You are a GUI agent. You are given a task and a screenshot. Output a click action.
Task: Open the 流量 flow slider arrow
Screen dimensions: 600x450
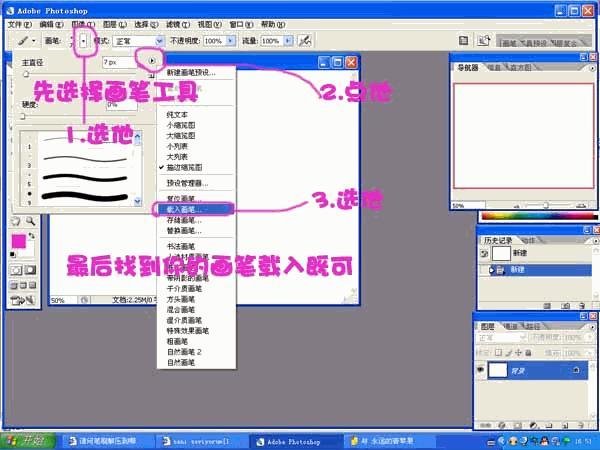288,41
